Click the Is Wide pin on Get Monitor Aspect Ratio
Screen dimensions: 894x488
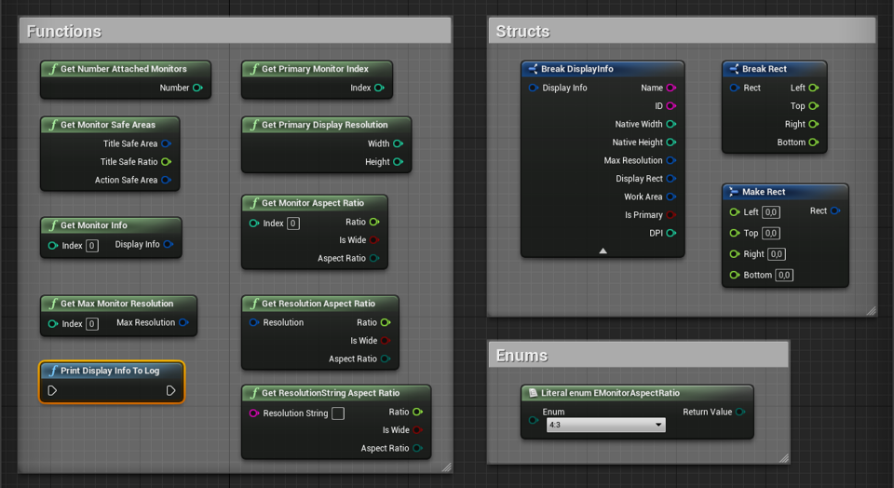(374, 240)
